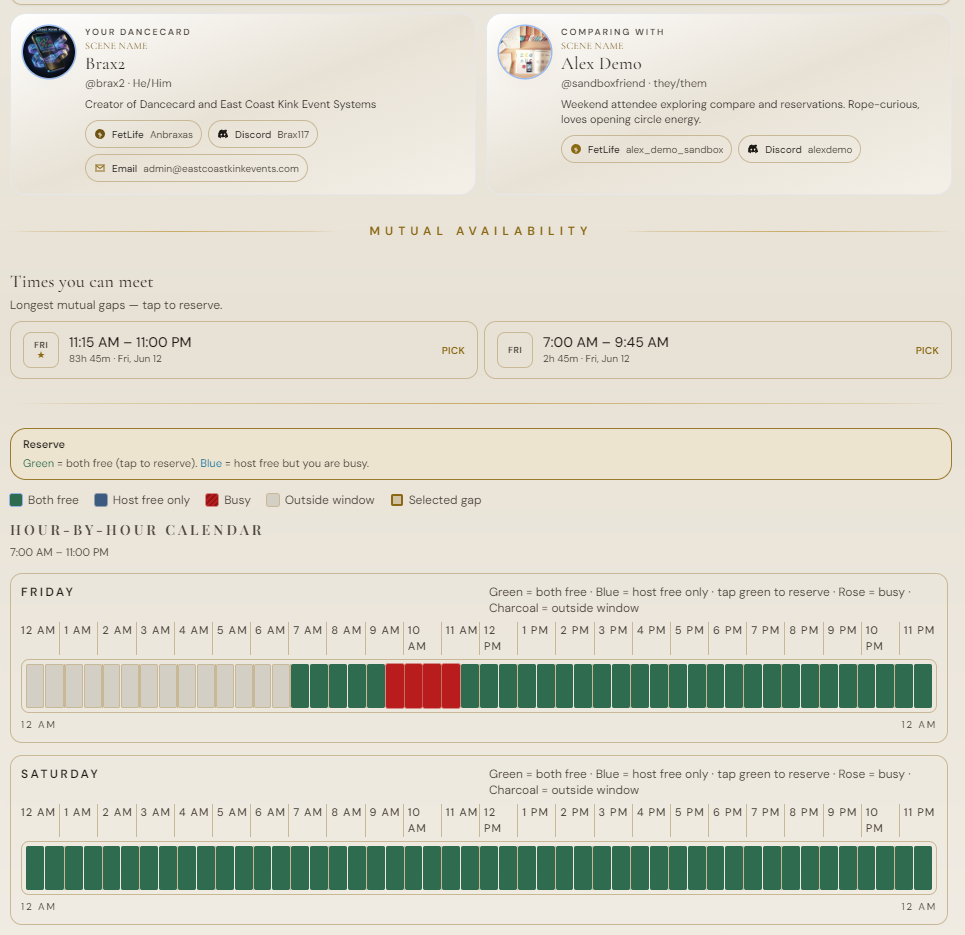Click the Alex Demo scene name
Screen dimensions: 965x935
601,64
